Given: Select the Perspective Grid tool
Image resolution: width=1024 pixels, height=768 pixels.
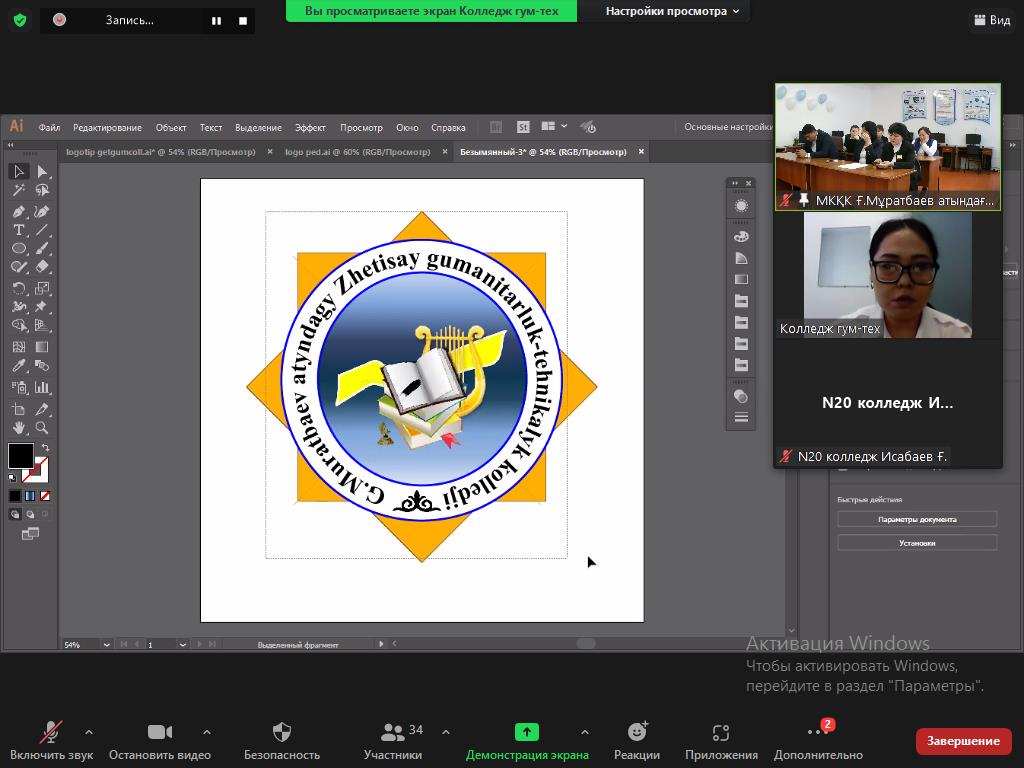Looking at the screenshot, I should pos(42,325).
